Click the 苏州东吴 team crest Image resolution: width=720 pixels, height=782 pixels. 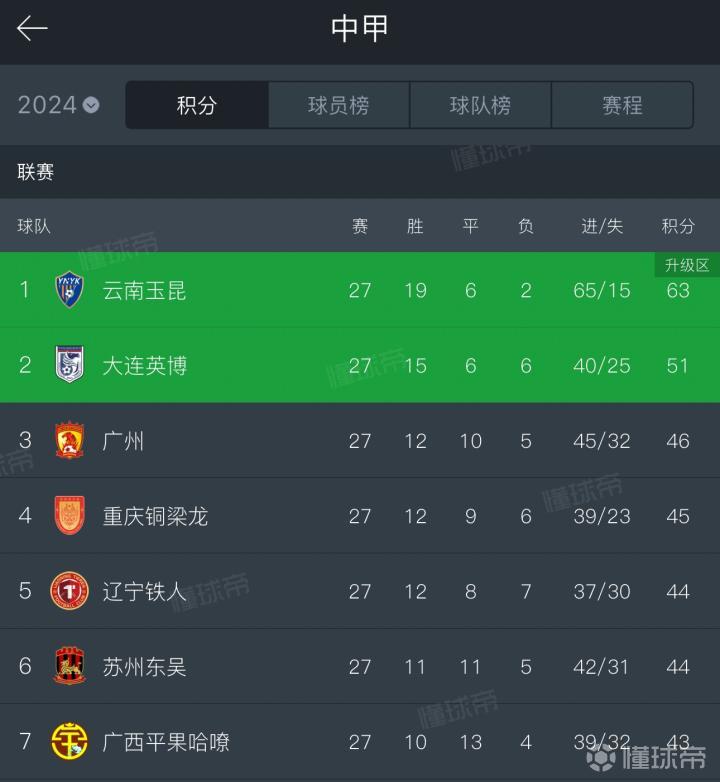(x=69, y=666)
